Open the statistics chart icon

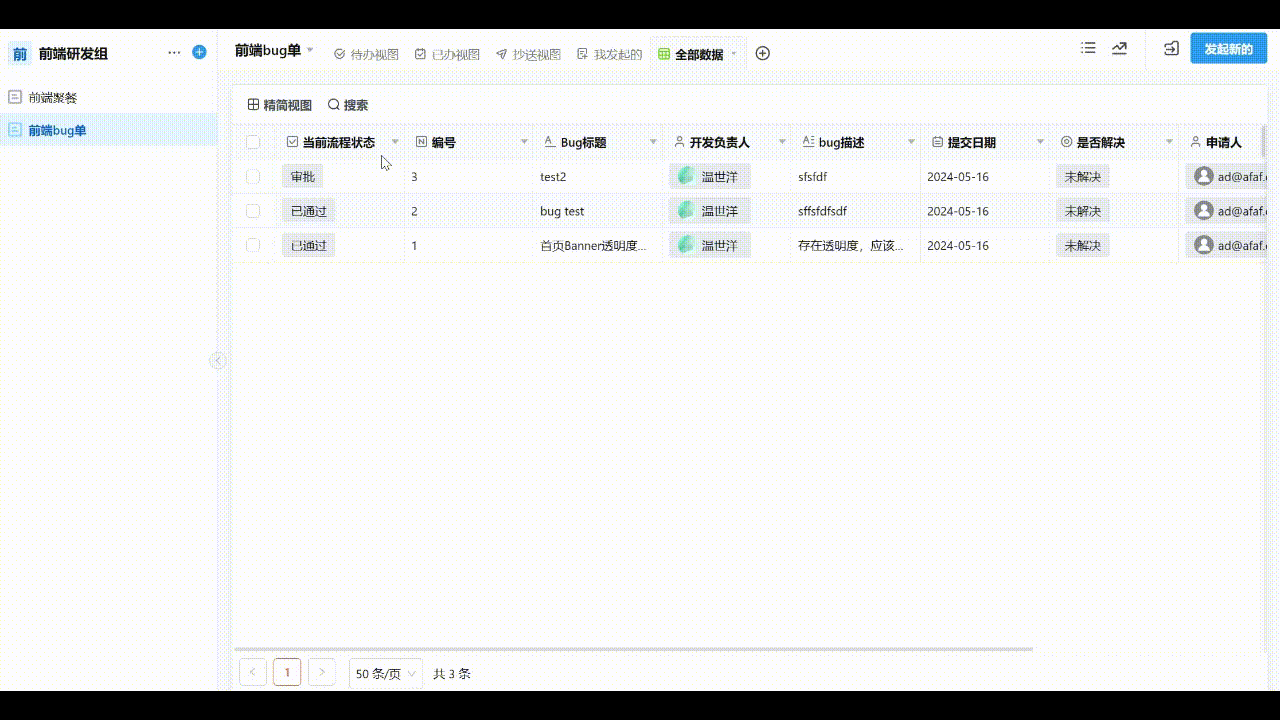pos(1119,47)
